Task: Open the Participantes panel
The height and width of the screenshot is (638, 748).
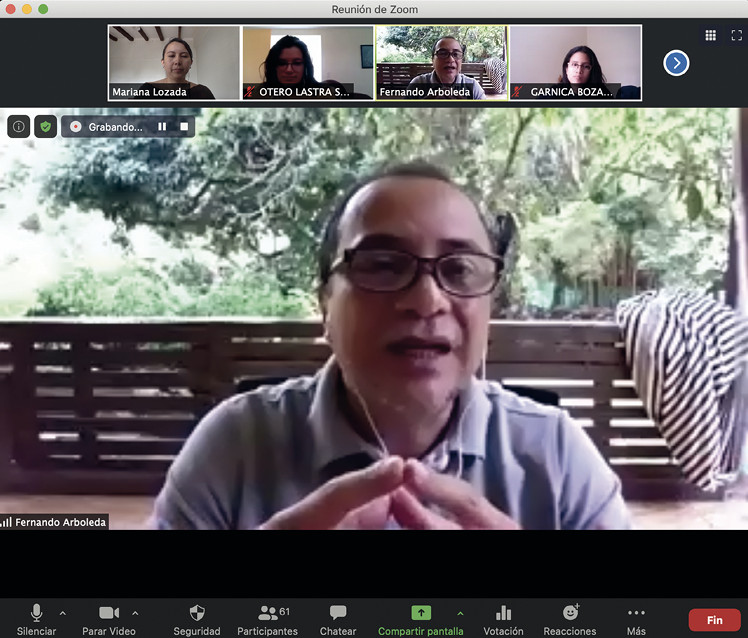Action: click(x=267, y=619)
